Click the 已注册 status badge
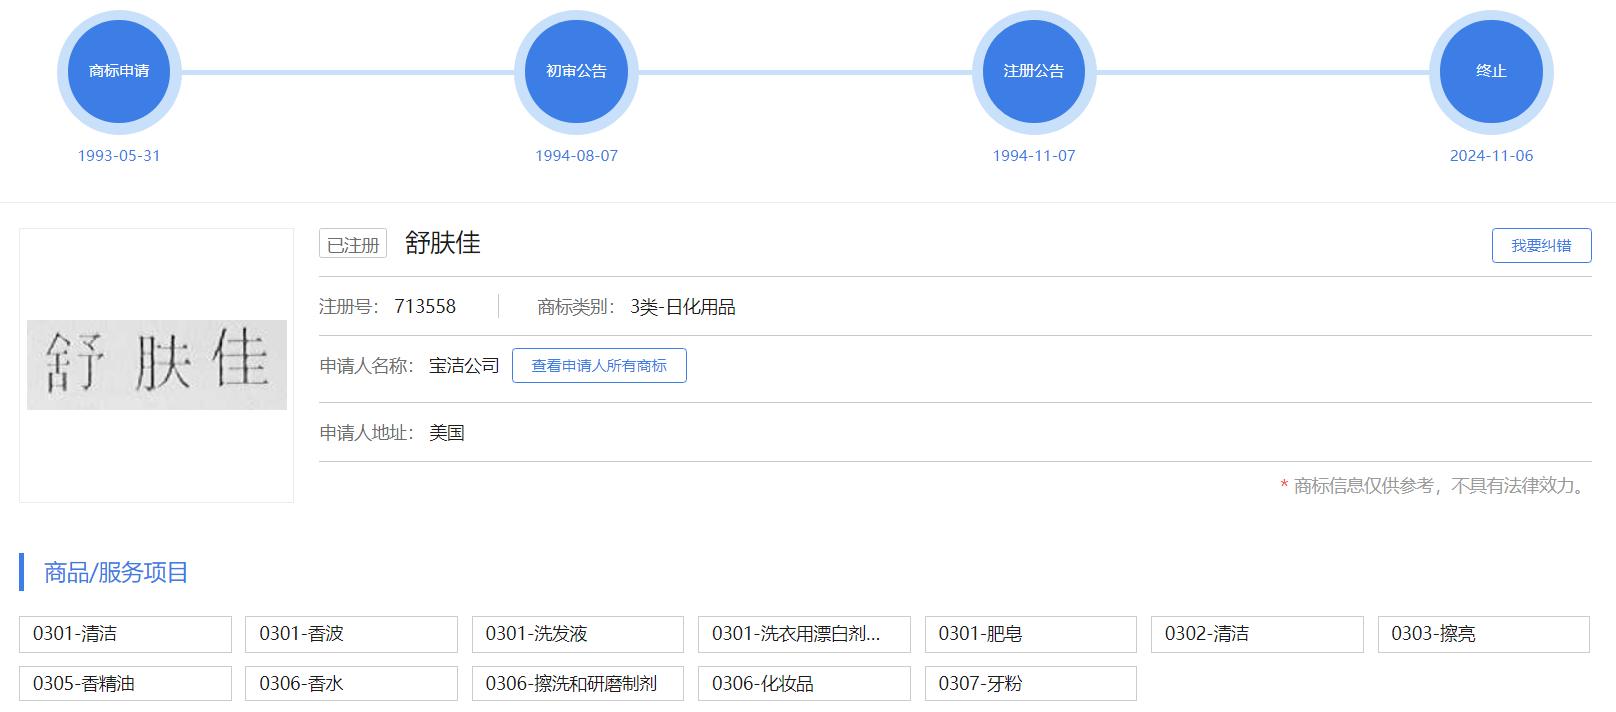Image resolution: width=1616 pixels, height=712 pixels. pyautogui.click(x=353, y=244)
